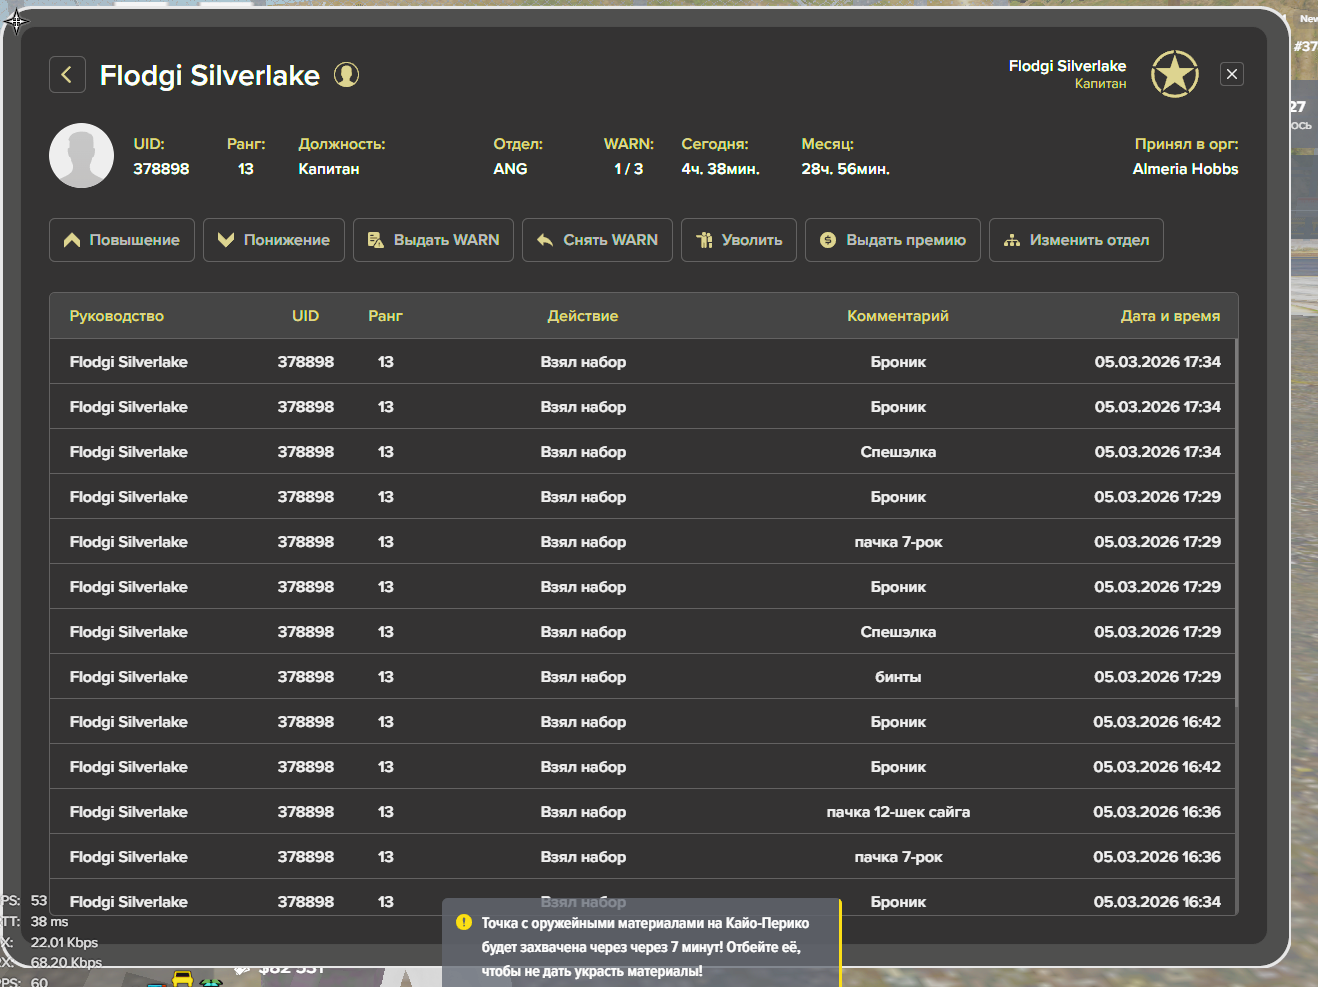Click Снять WARN button

(597, 240)
